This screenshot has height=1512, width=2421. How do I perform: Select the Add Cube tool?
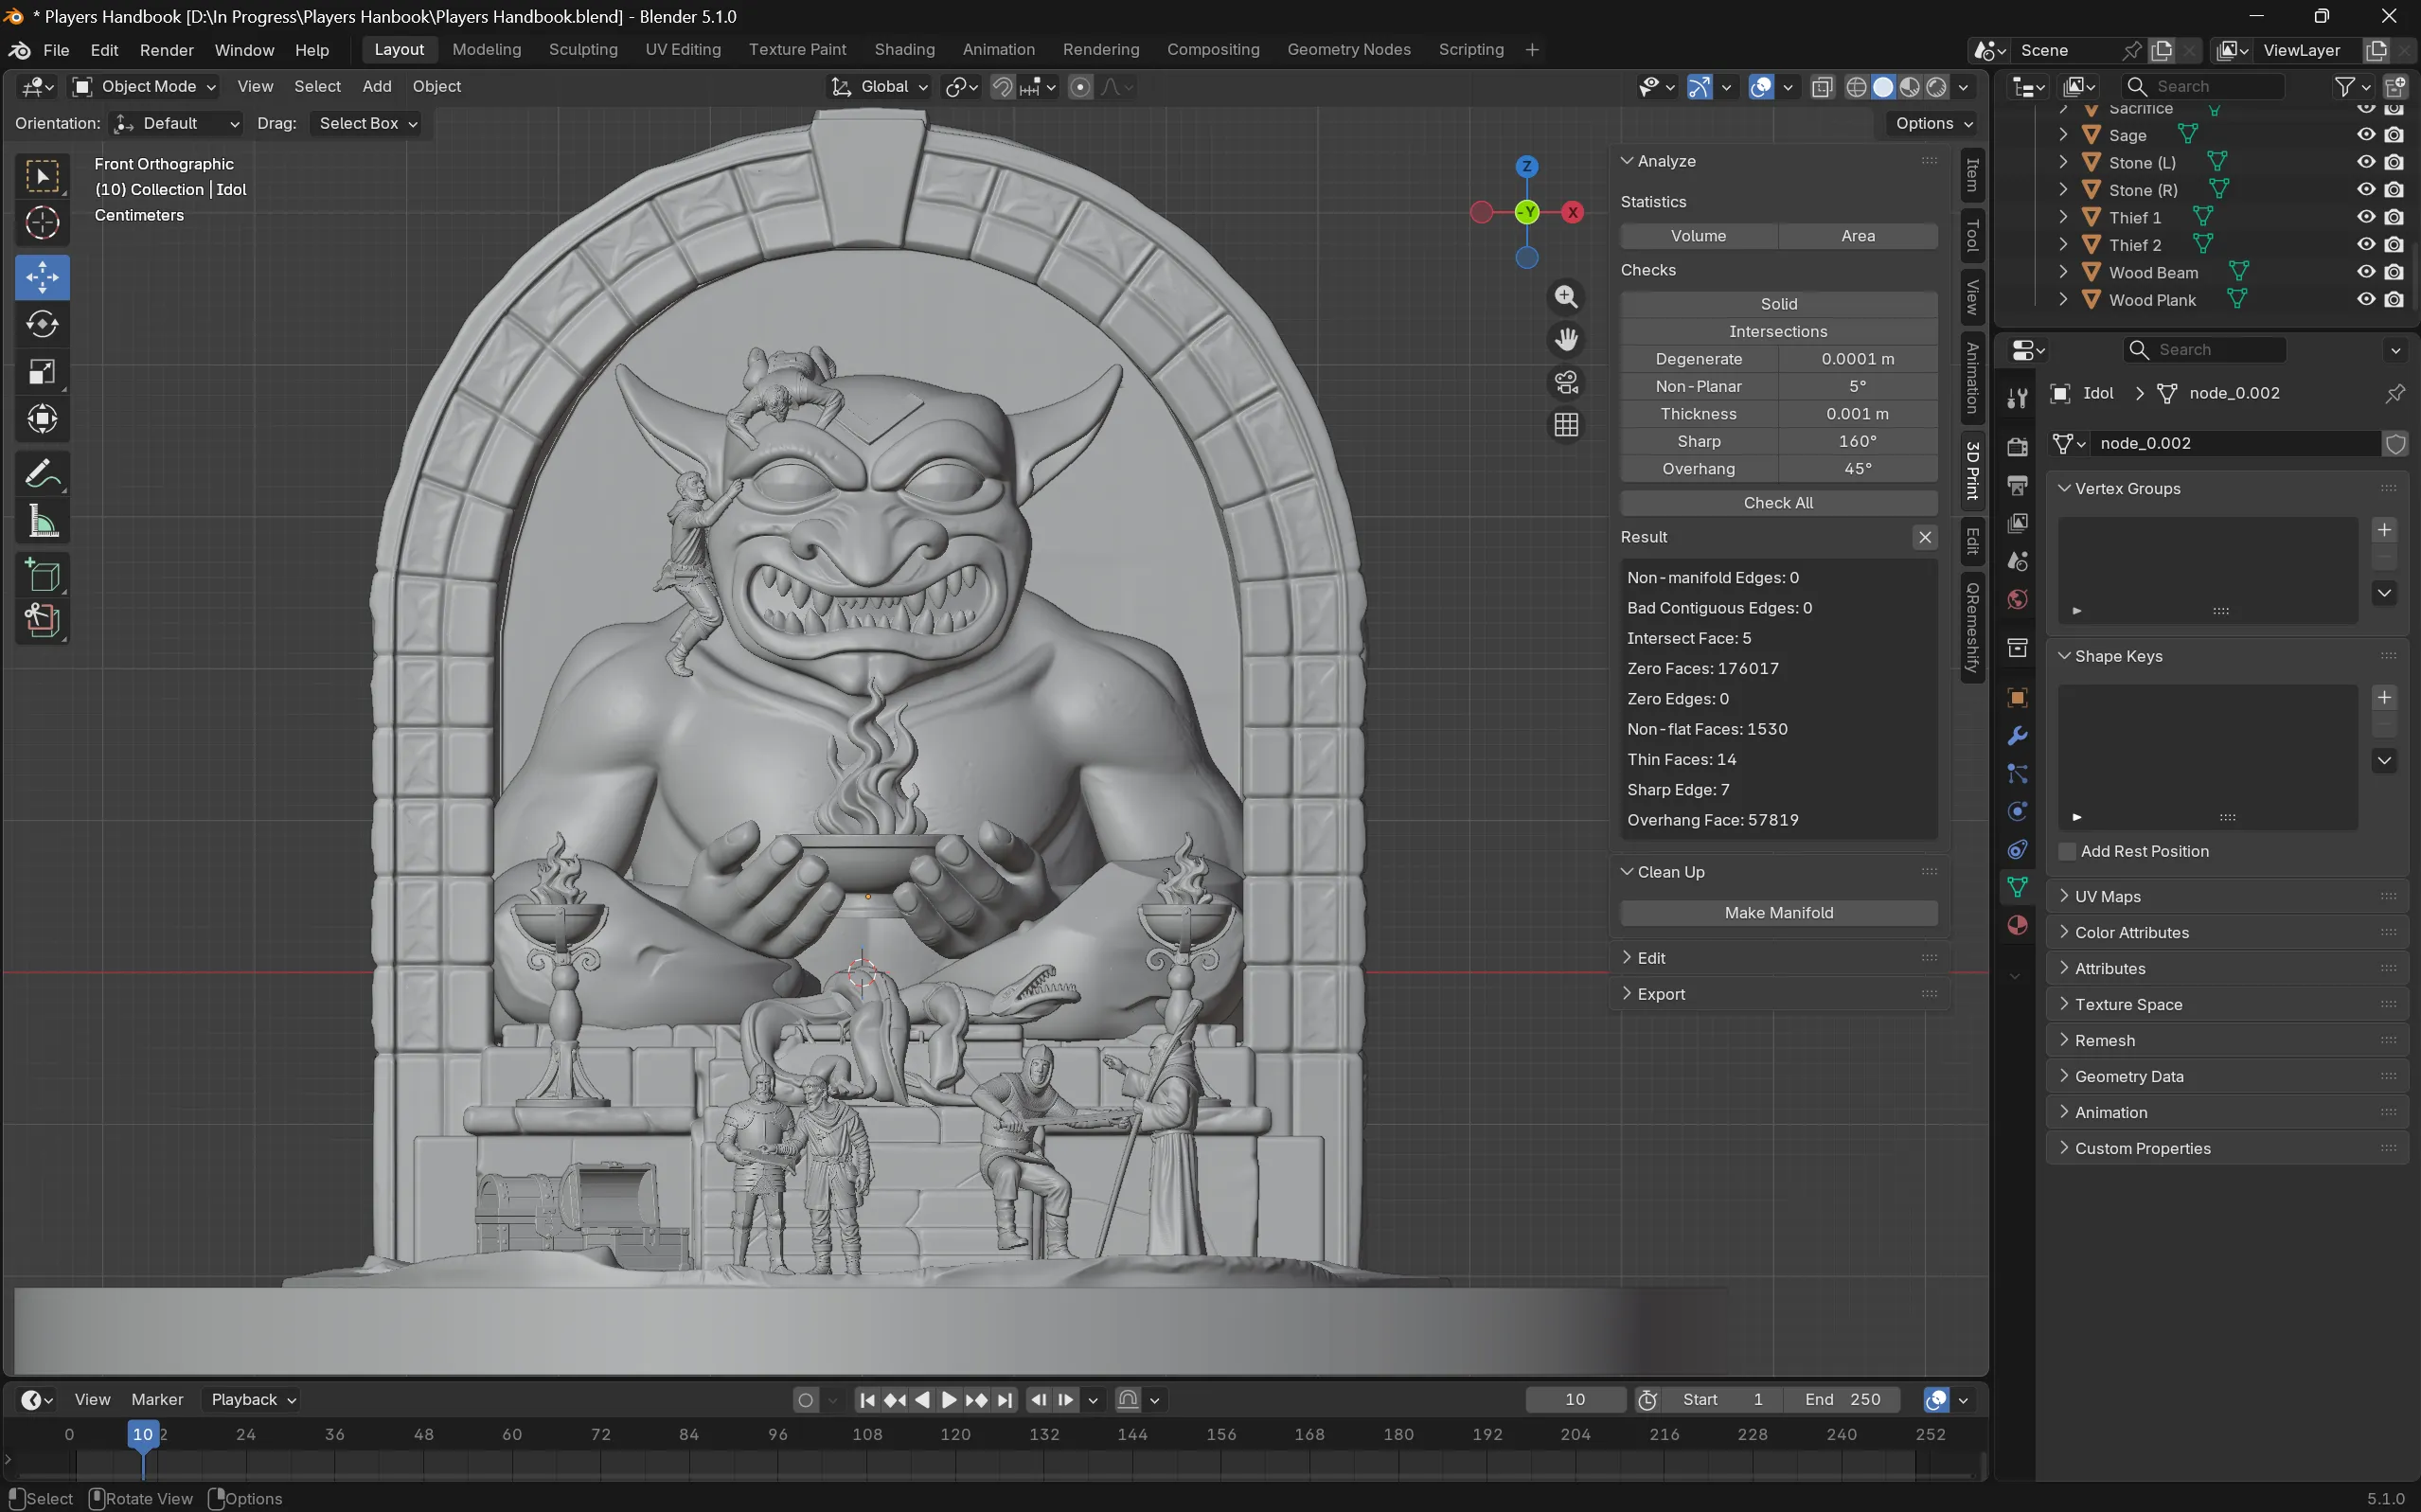42,575
